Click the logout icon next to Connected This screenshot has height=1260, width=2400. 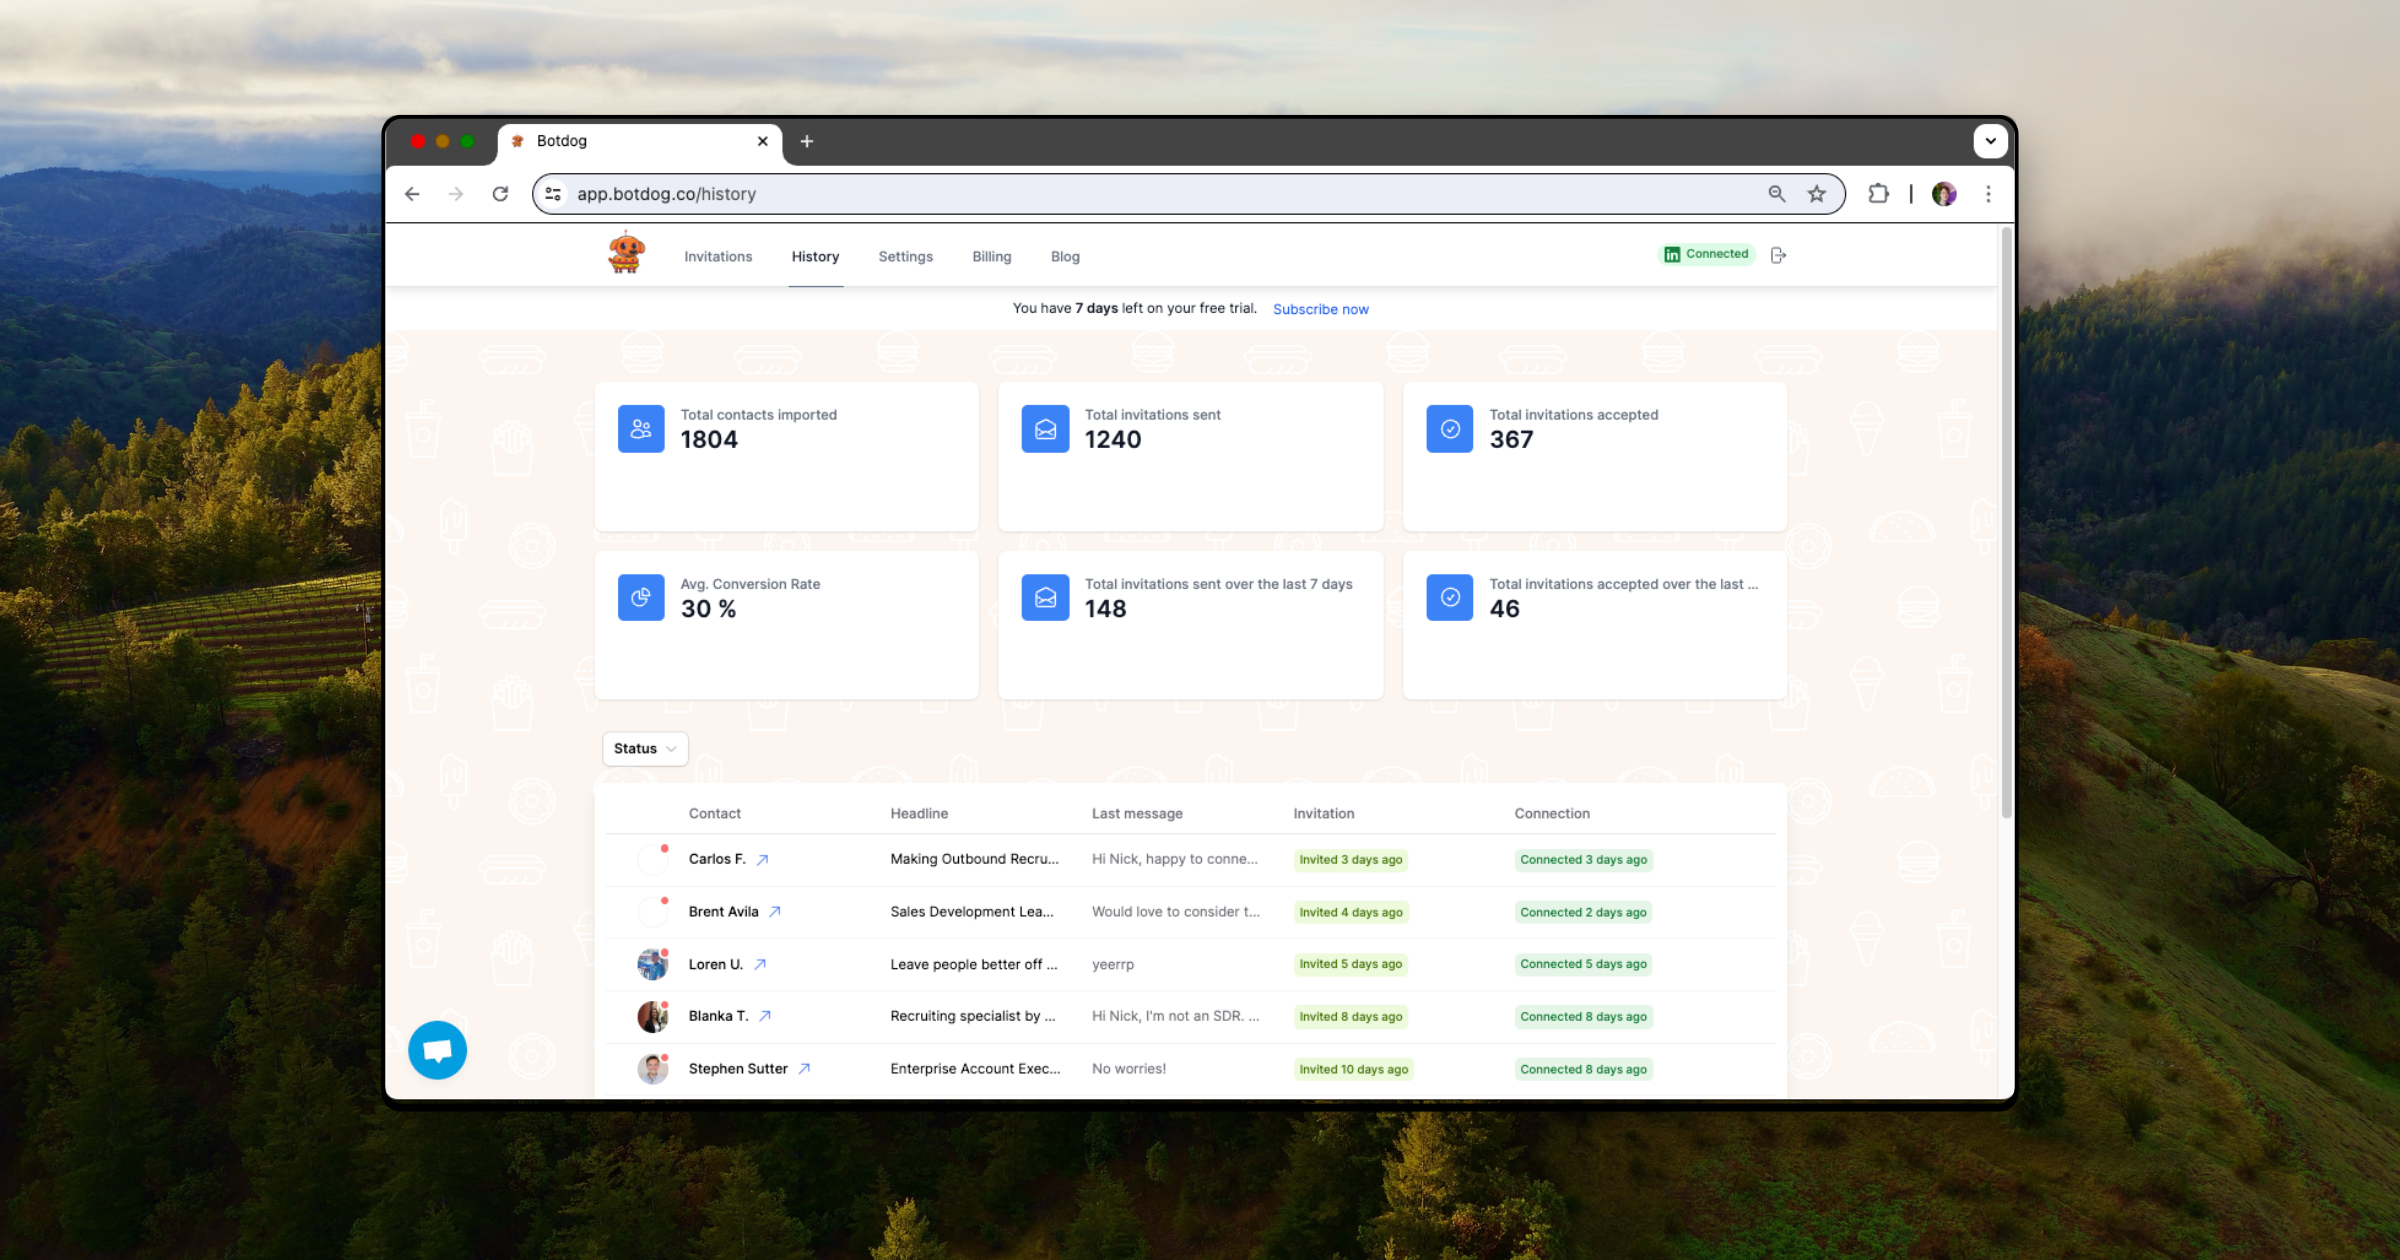(1778, 255)
